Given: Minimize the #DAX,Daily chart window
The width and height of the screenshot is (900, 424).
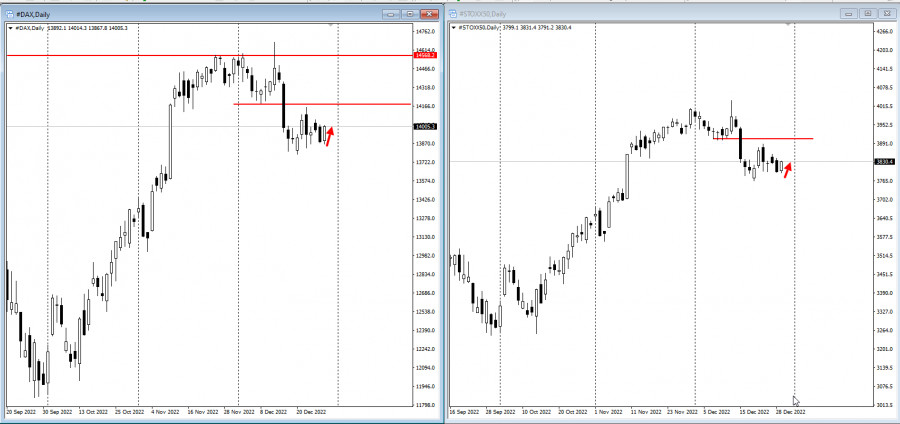Looking at the screenshot, I should point(393,14).
